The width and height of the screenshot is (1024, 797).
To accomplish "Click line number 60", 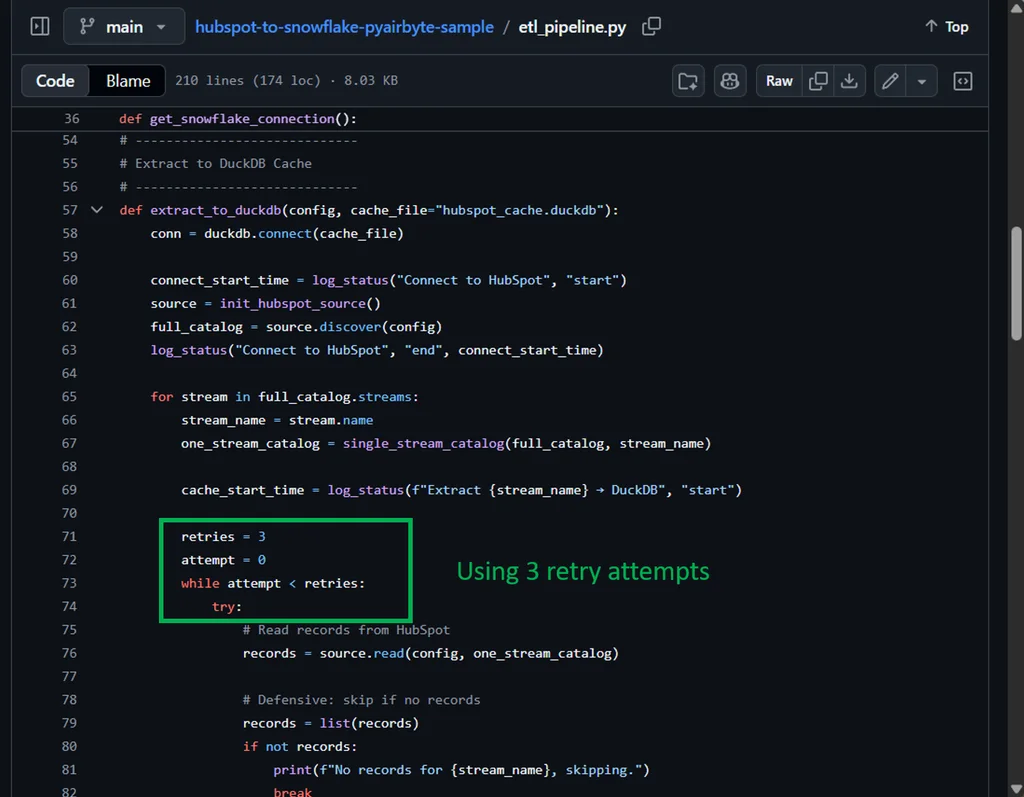I will coord(69,280).
